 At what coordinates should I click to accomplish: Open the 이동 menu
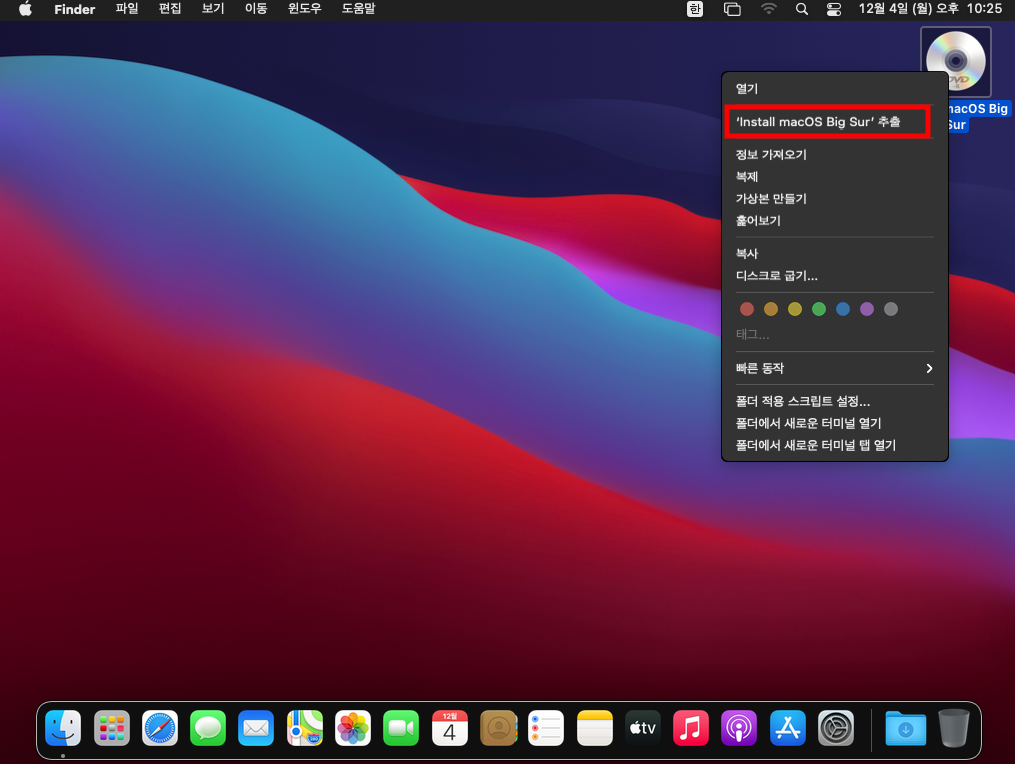tap(256, 9)
